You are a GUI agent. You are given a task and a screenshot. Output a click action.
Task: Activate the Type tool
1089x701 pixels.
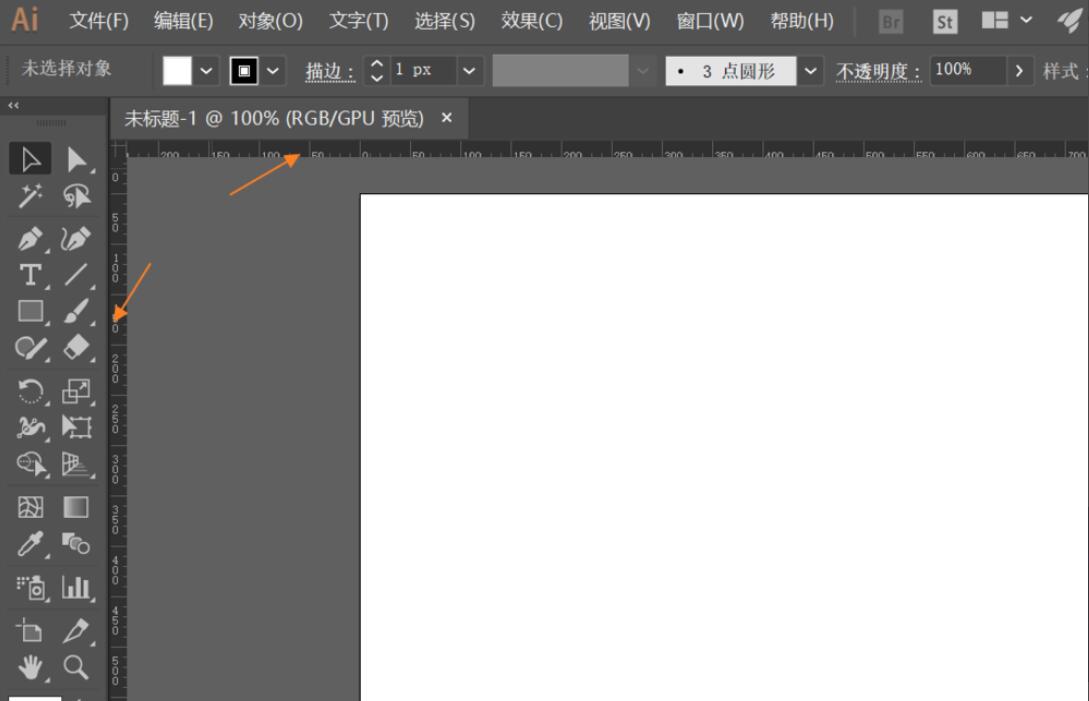tap(30, 275)
